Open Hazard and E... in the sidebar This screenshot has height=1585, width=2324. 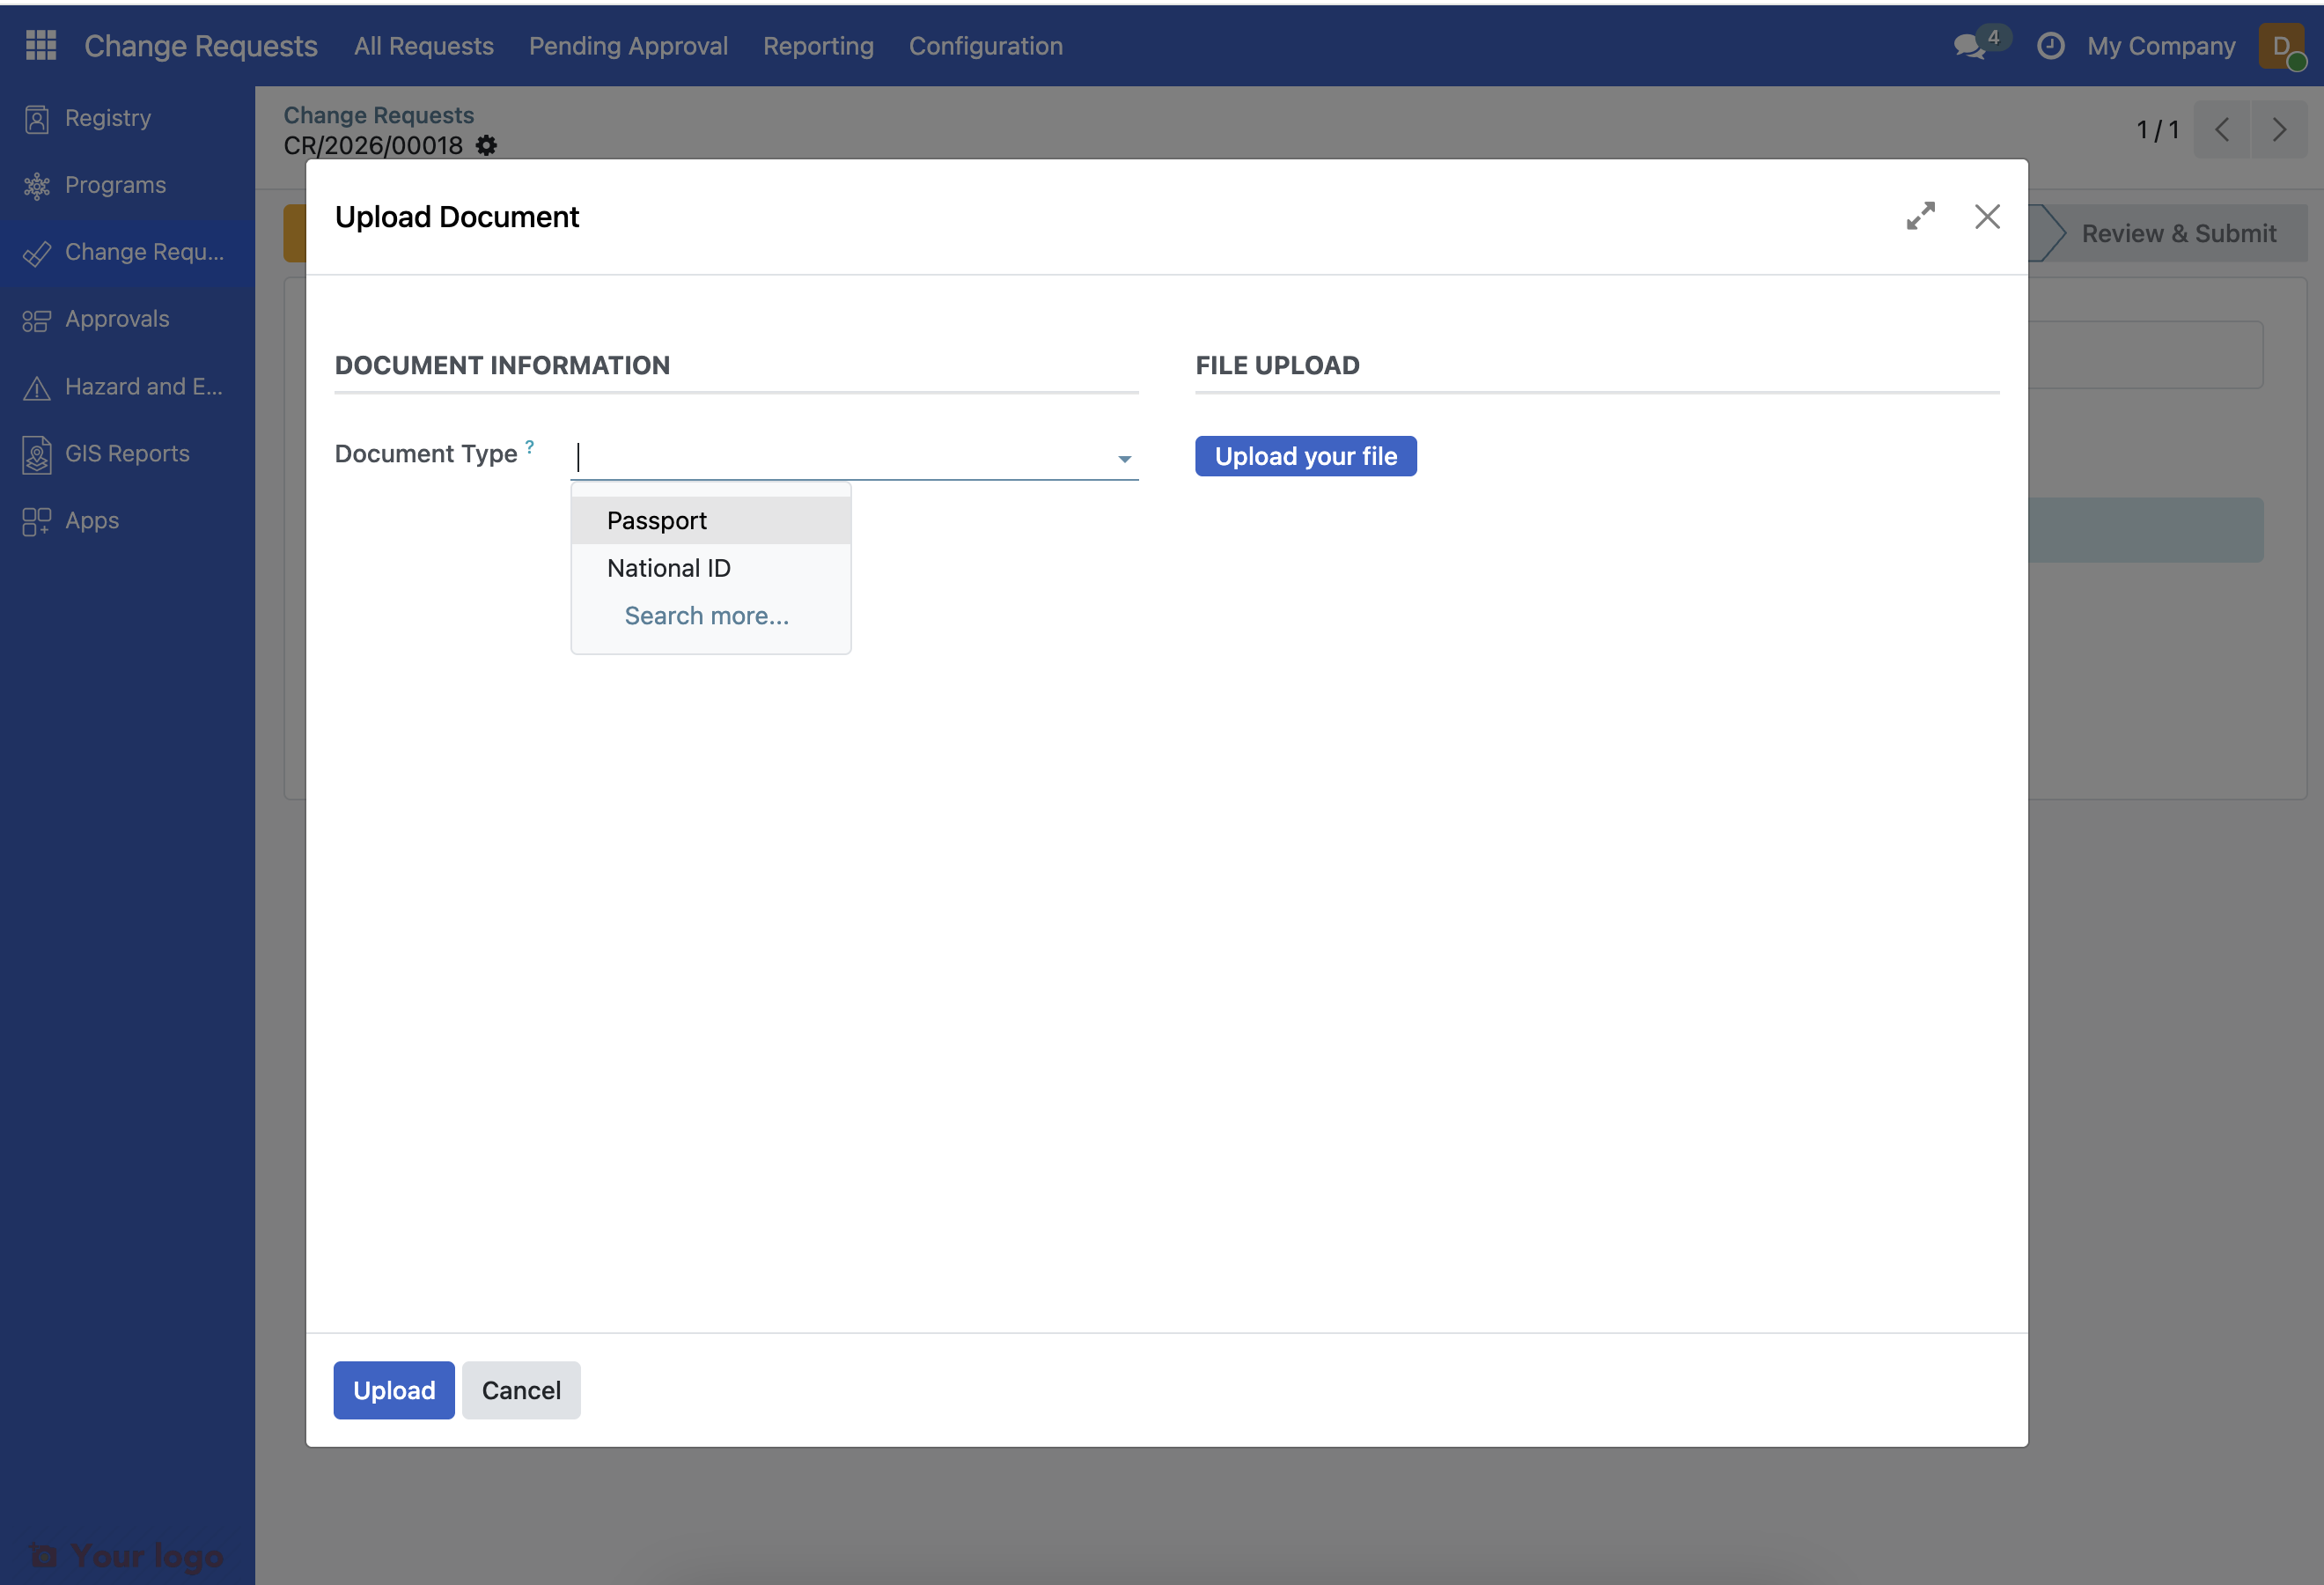[144, 386]
